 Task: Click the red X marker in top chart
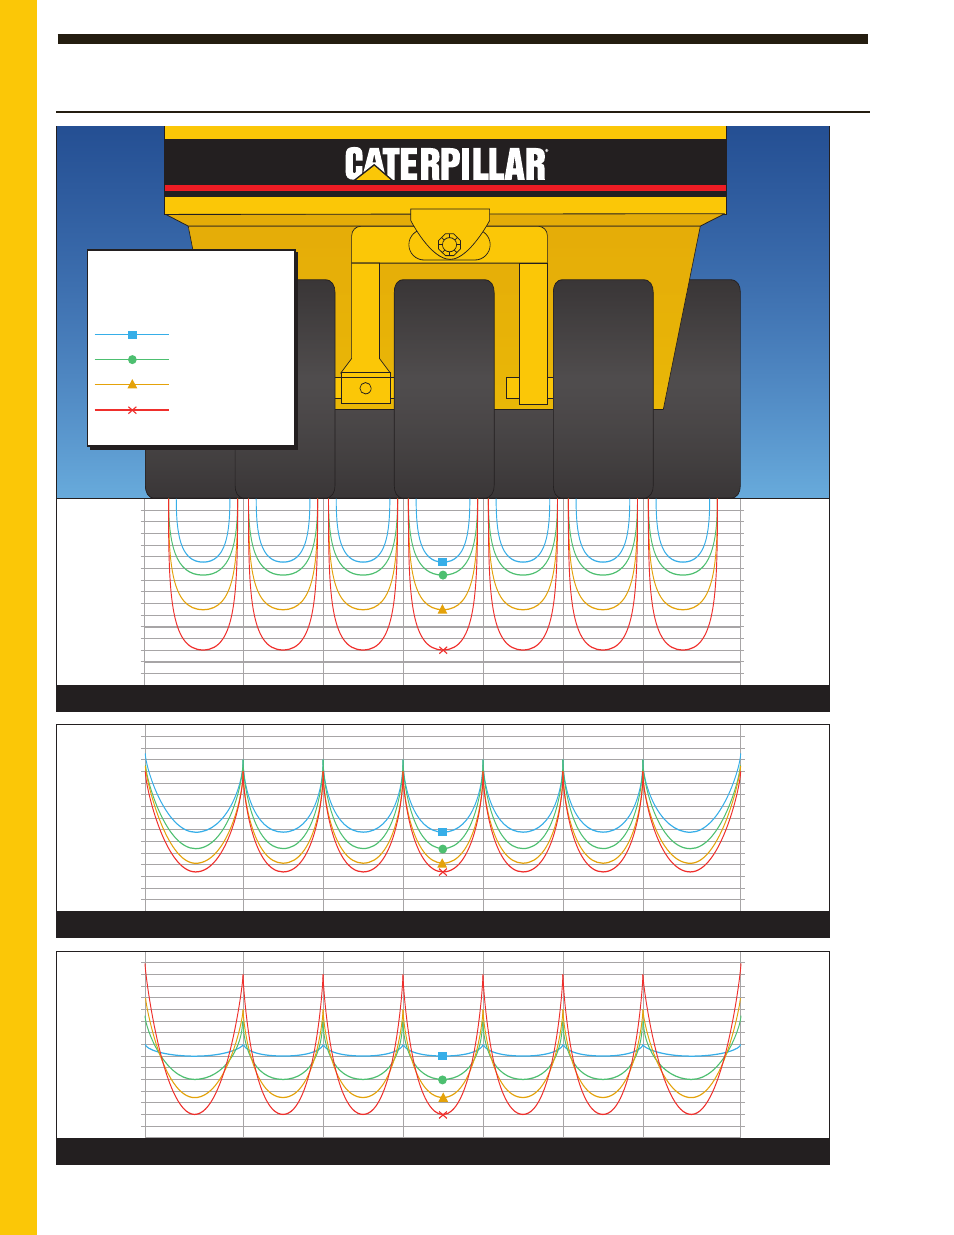click(x=443, y=650)
